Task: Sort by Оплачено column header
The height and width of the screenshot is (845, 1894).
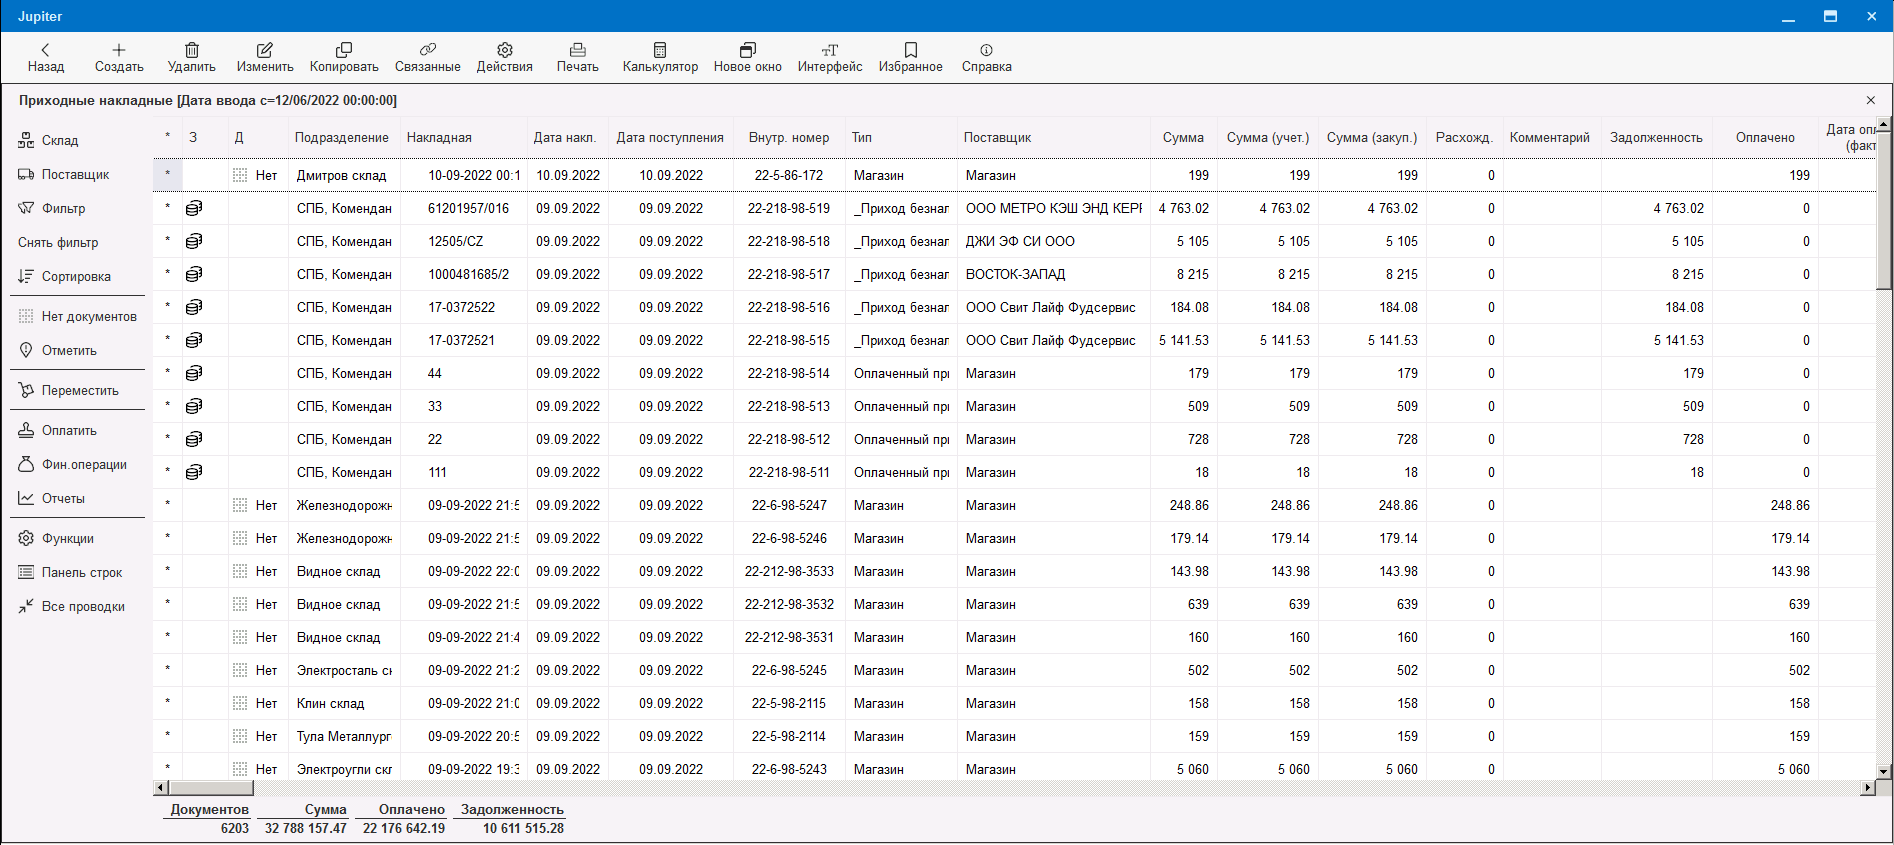Action: [x=1765, y=138]
